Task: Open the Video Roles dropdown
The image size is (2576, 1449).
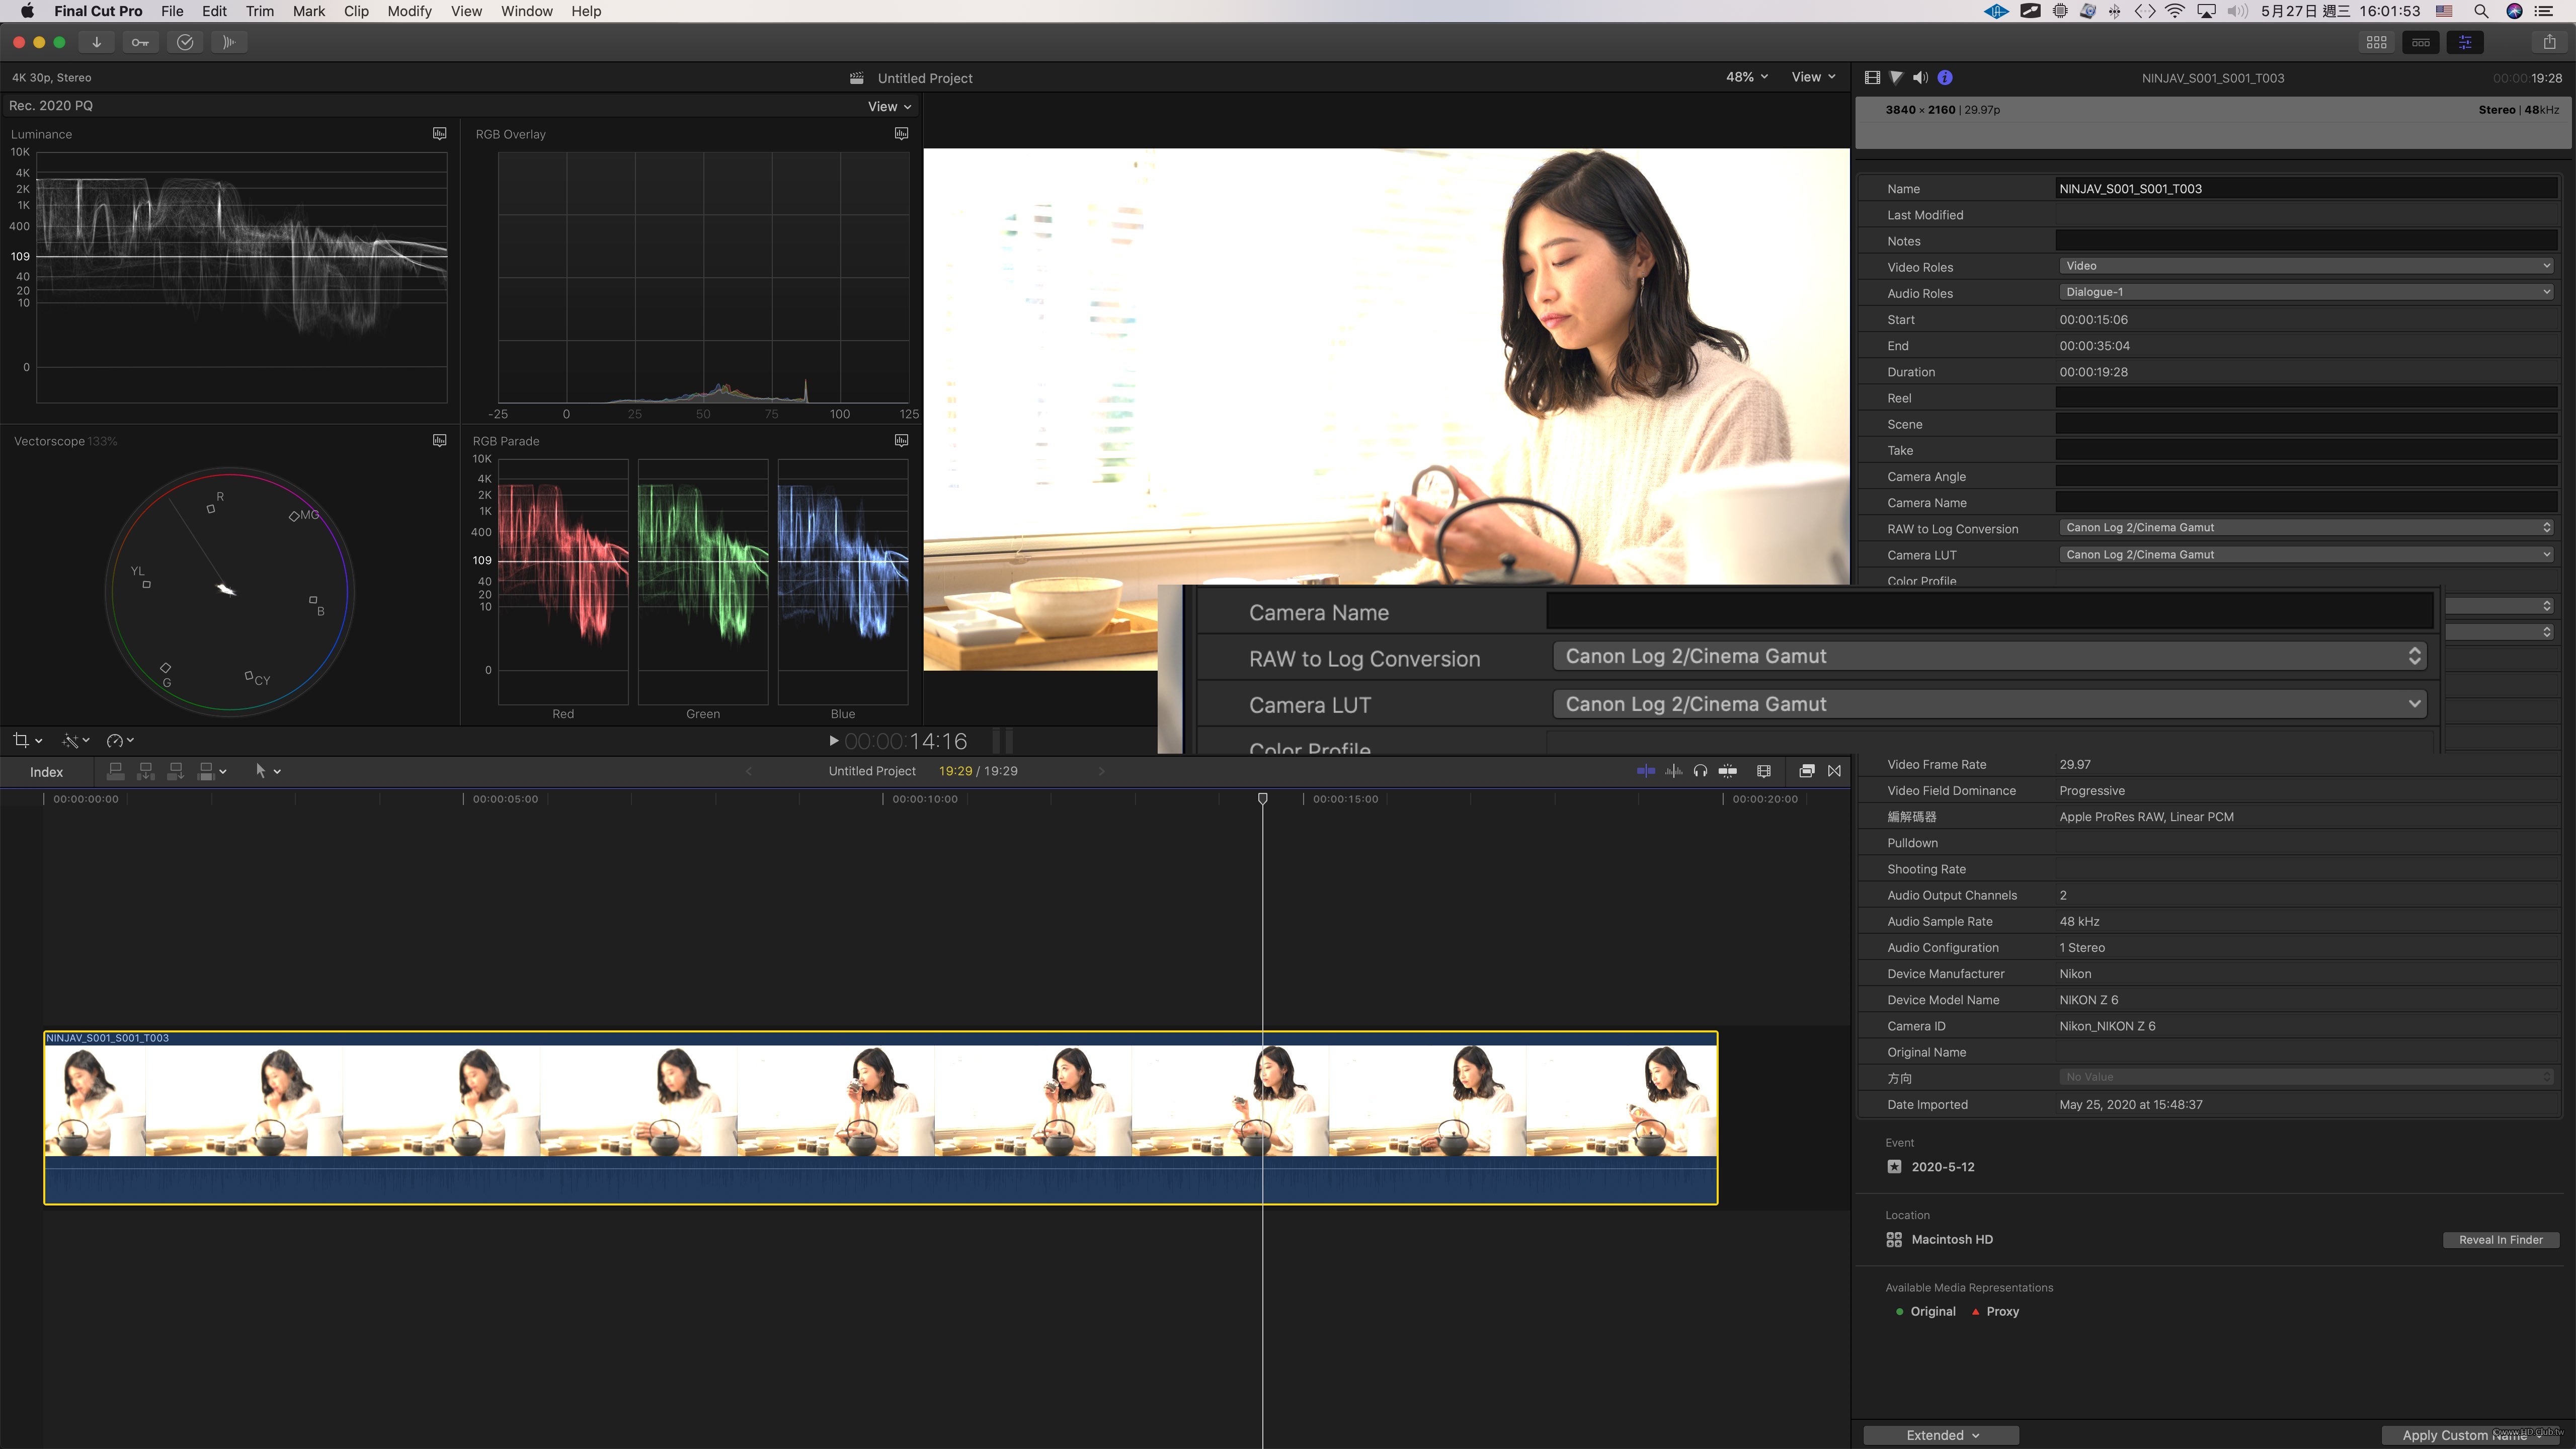Action: tap(2306, 266)
